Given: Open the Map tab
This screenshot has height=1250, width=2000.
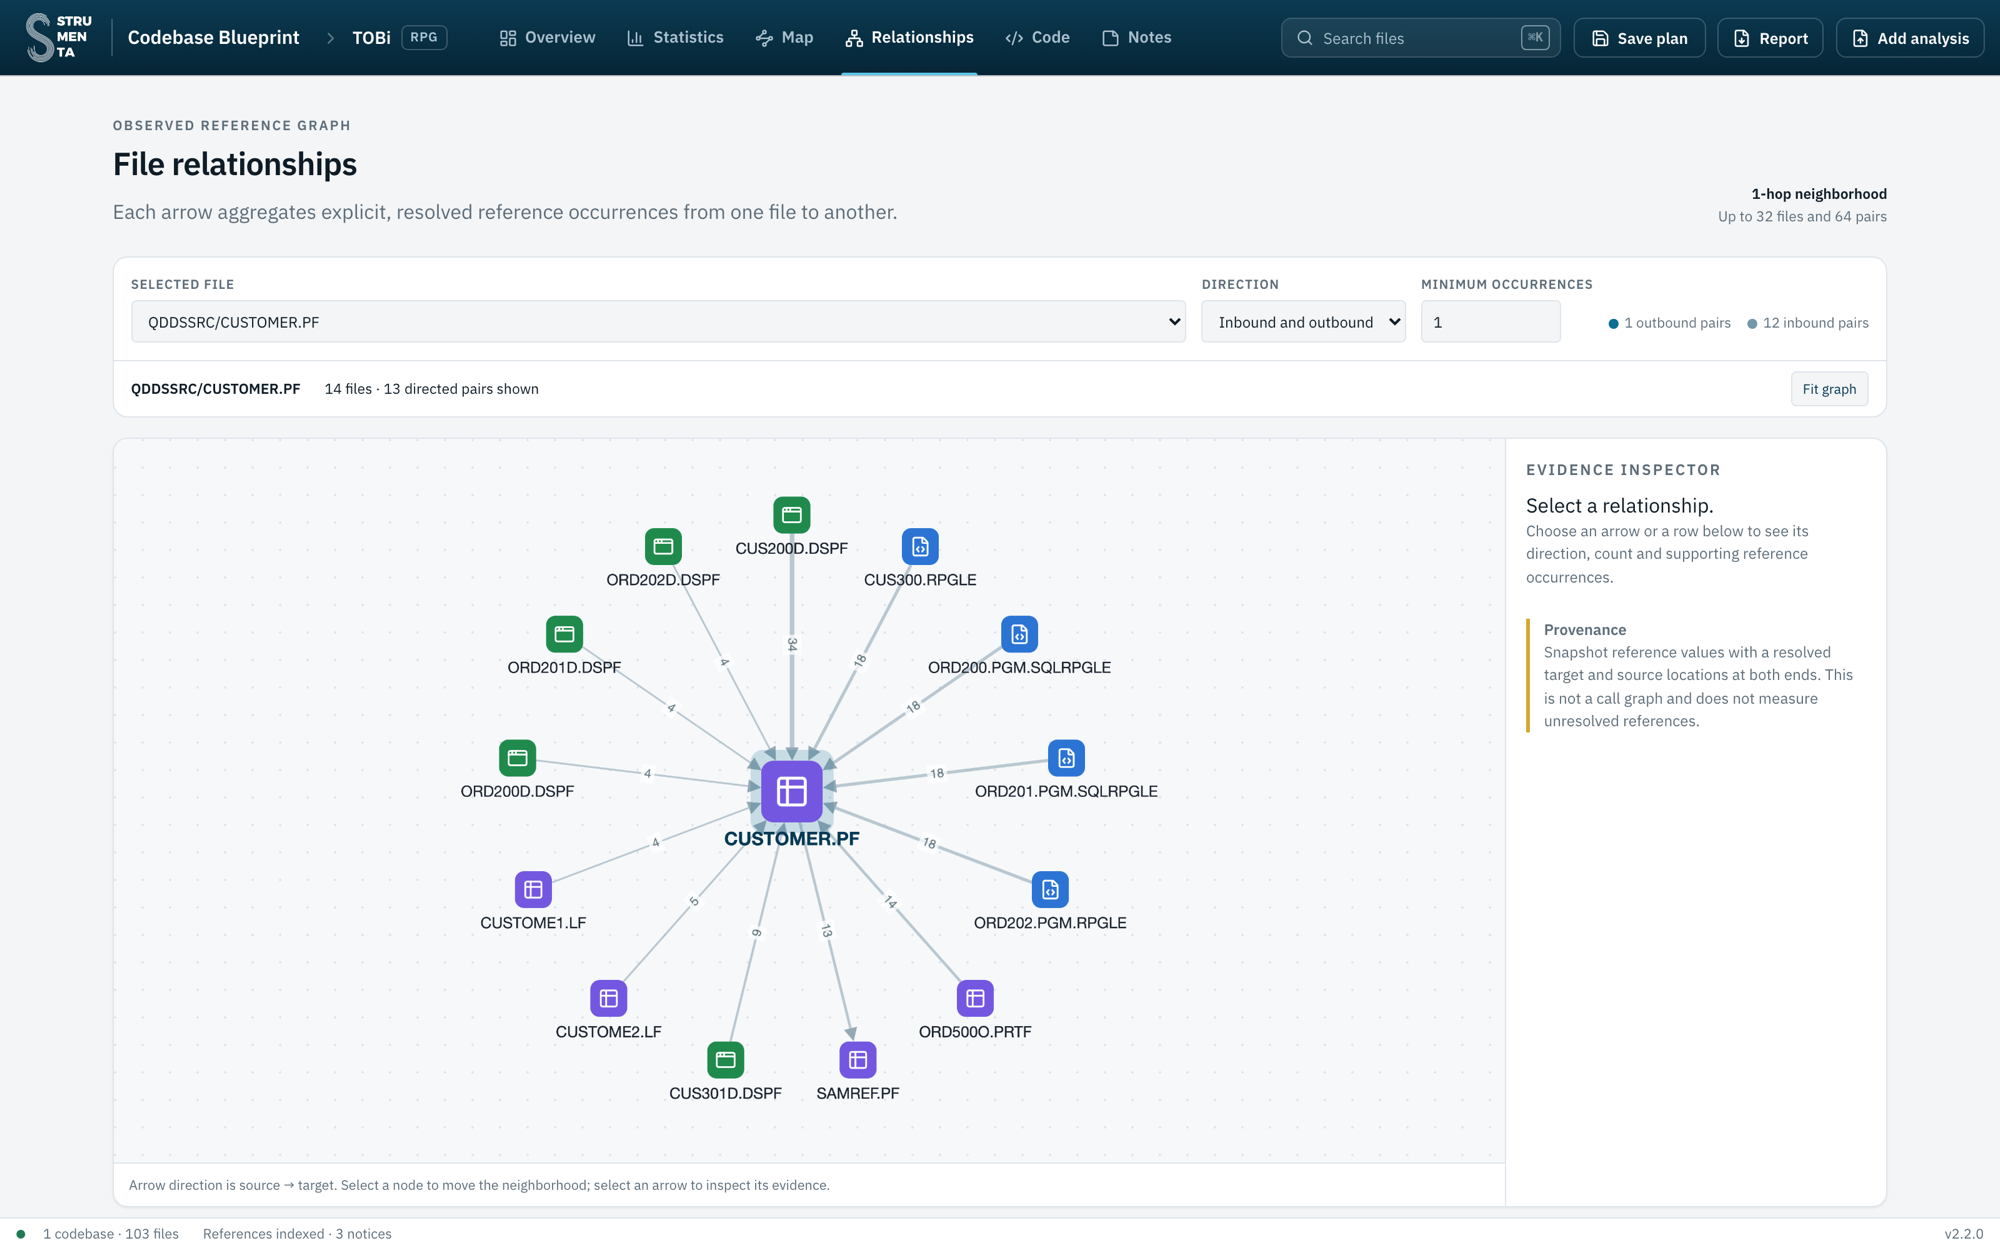Looking at the screenshot, I should pos(784,37).
